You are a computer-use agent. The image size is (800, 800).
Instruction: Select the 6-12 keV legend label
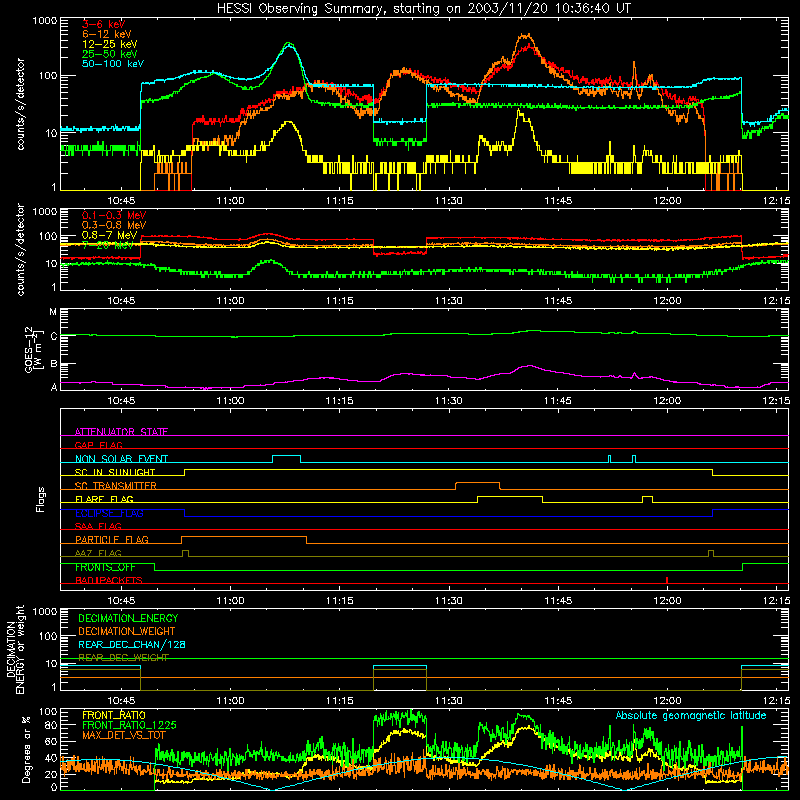[x=107, y=34]
